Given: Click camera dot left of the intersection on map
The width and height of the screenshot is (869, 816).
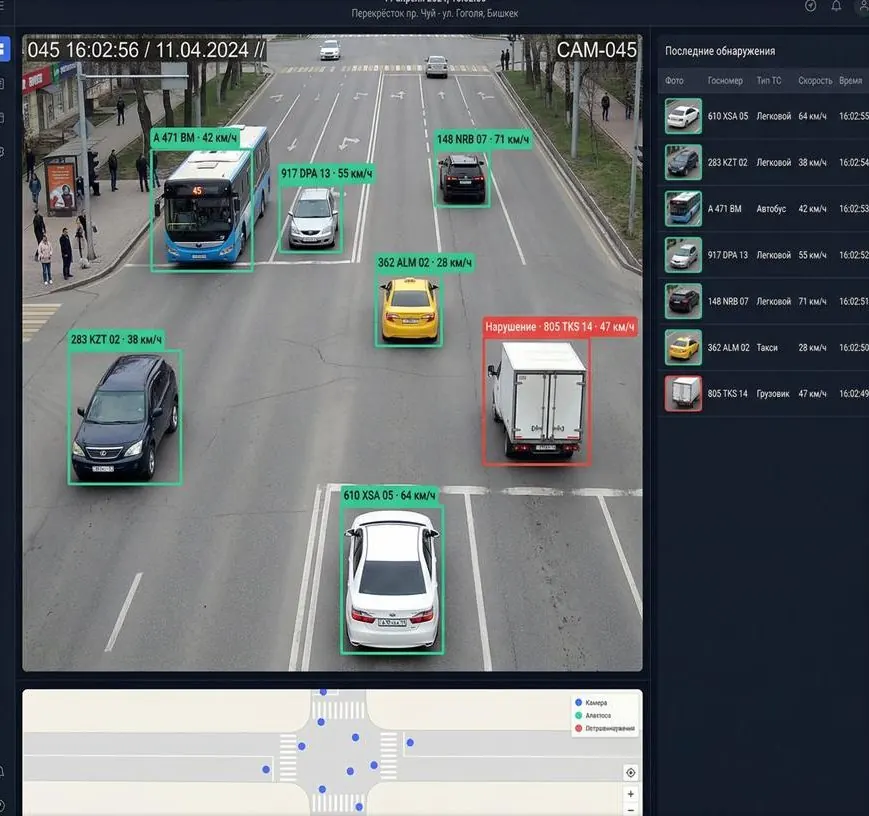Looking at the screenshot, I should point(266,769).
